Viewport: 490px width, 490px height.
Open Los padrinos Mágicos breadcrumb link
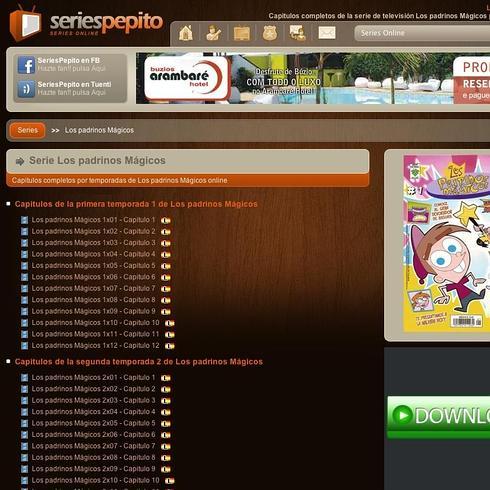[x=99, y=130]
